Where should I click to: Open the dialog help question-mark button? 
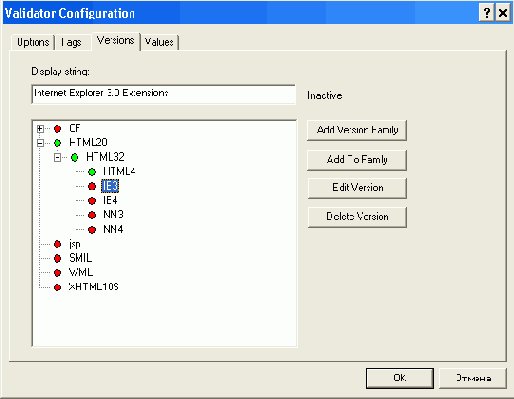pos(487,13)
